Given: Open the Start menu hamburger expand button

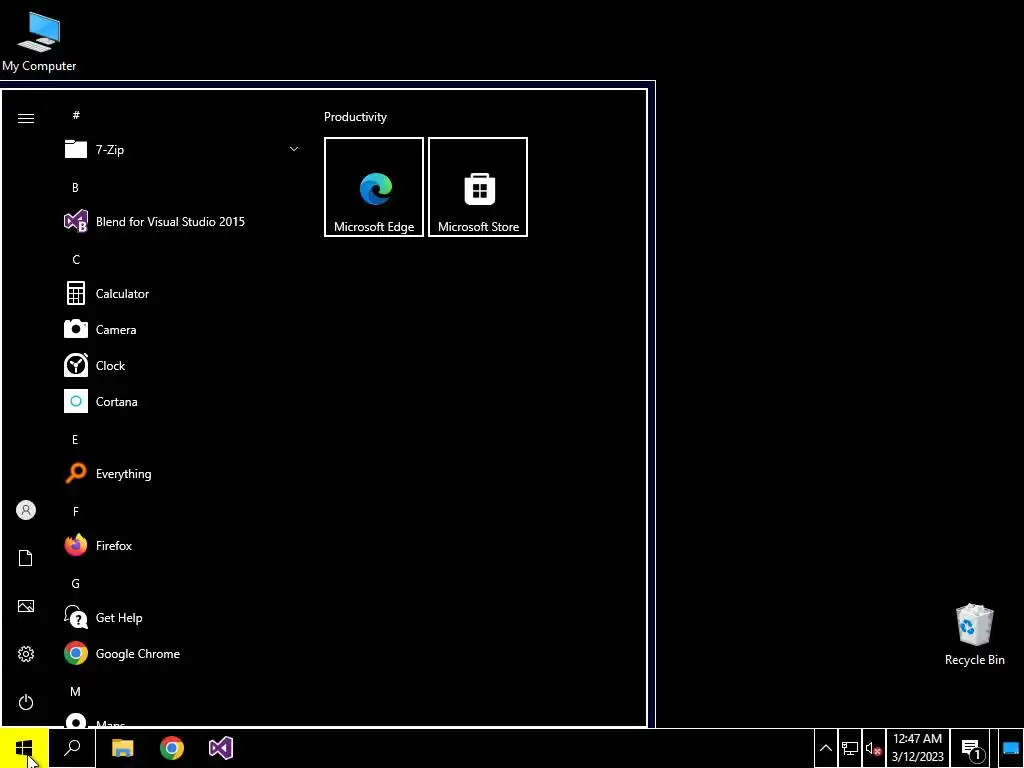Looking at the screenshot, I should point(25,118).
